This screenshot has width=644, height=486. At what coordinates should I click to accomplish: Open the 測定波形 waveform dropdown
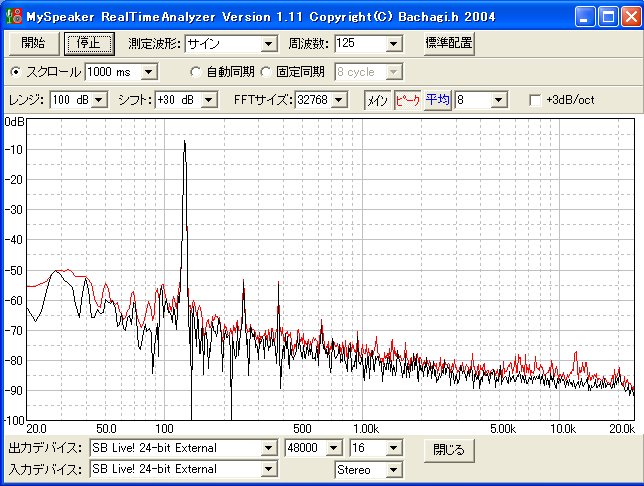tap(268, 44)
